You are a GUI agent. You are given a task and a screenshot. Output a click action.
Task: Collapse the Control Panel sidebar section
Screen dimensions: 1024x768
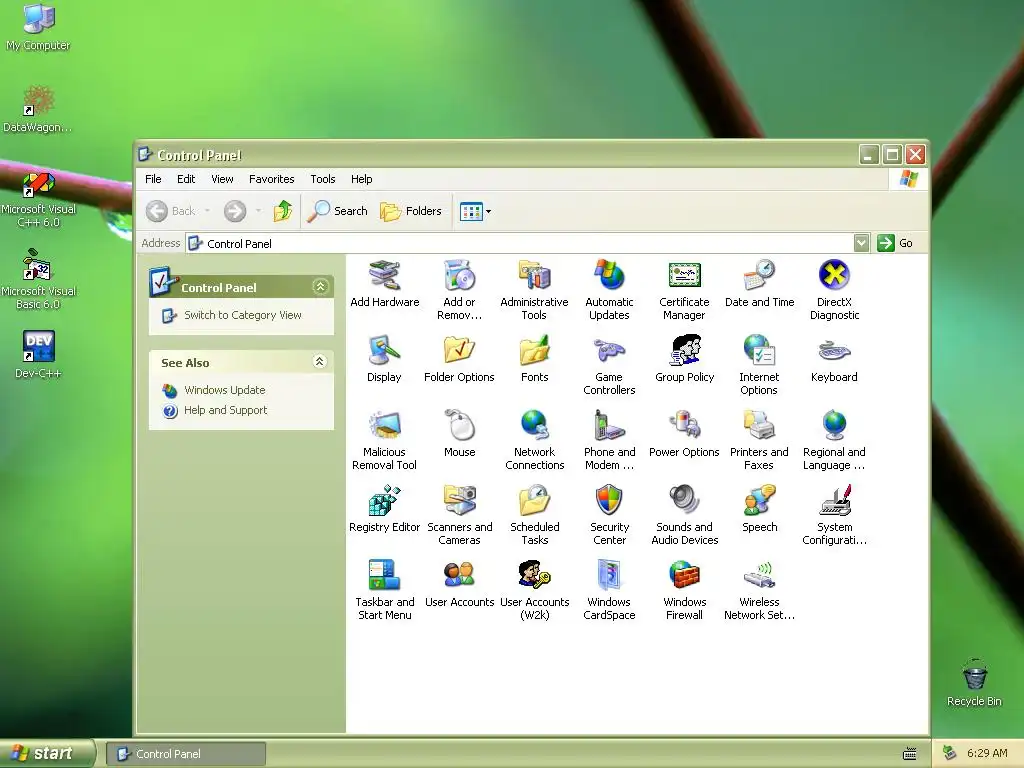pos(320,287)
